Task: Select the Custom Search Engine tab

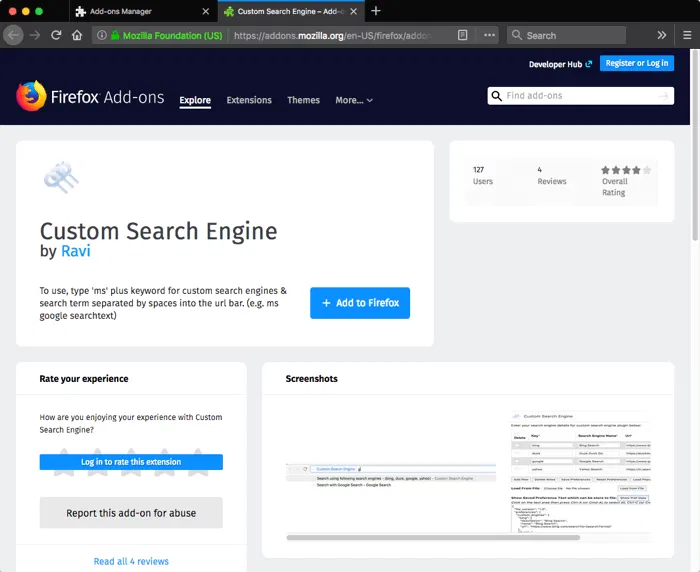Action: (291, 11)
